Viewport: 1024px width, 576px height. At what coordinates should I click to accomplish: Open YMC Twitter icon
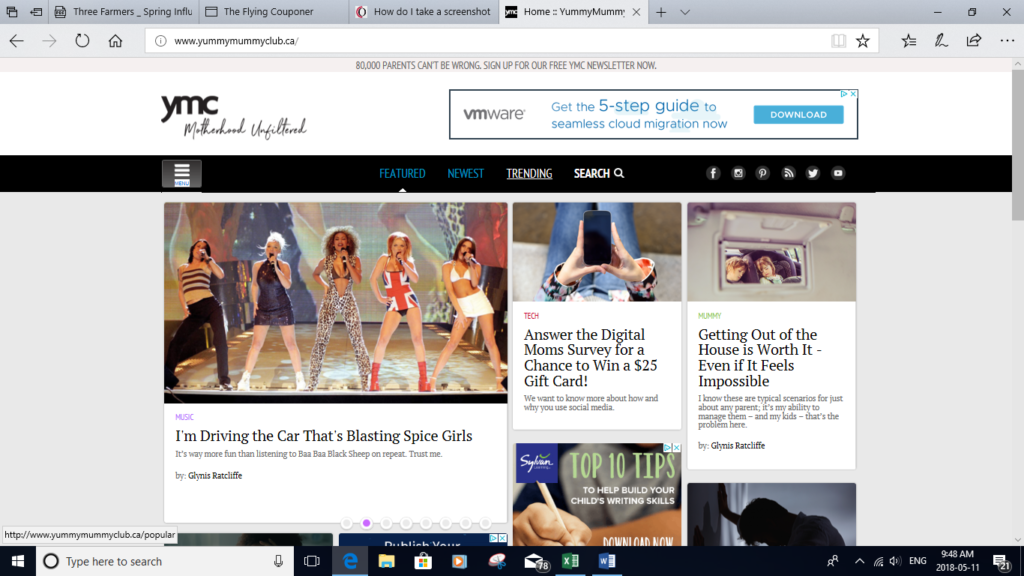tap(812, 173)
